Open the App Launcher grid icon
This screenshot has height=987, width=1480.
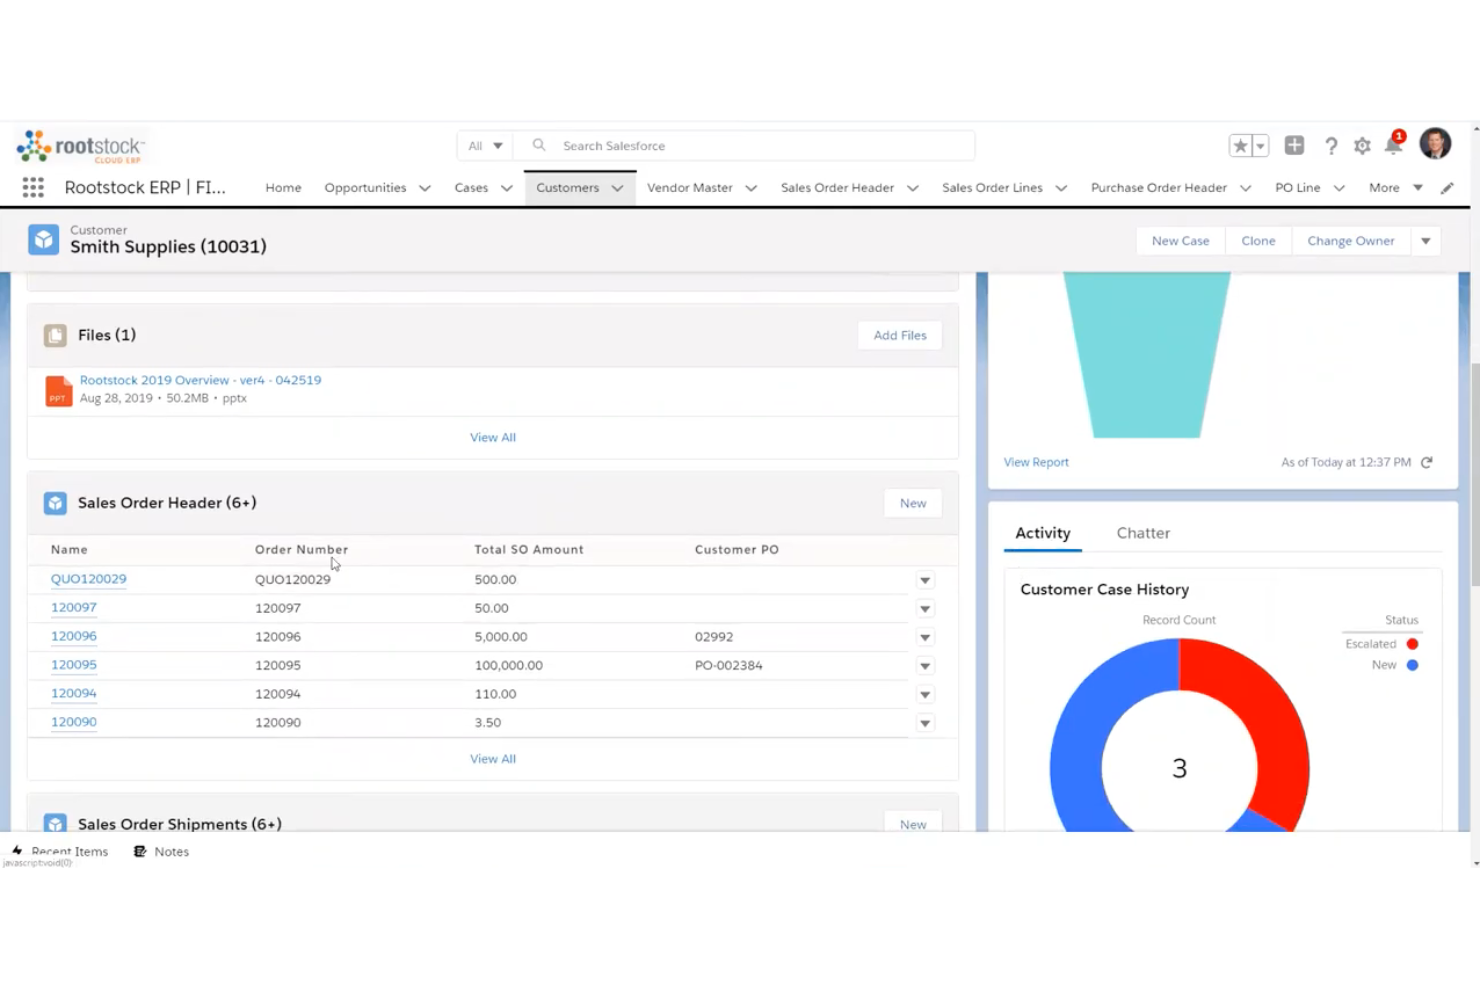point(33,187)
